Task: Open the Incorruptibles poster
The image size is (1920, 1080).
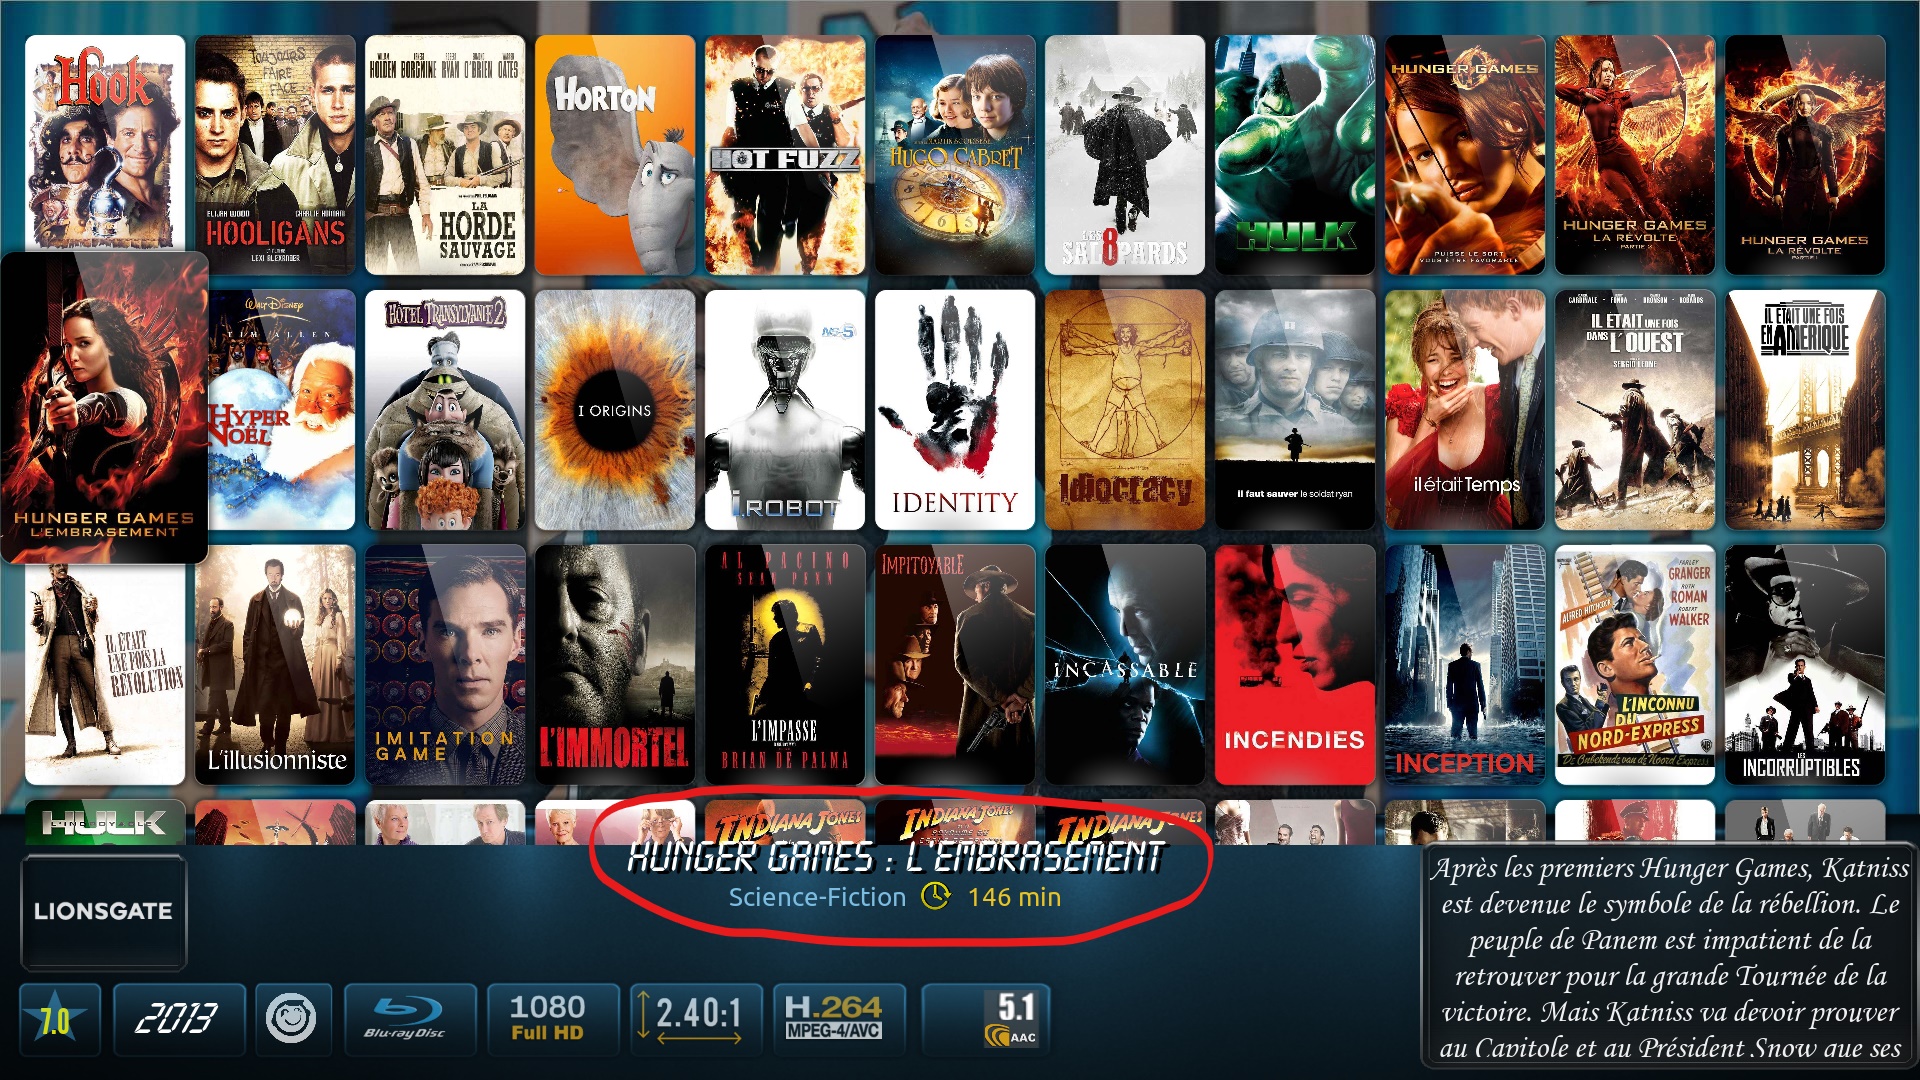Action: pos(1805,665)
